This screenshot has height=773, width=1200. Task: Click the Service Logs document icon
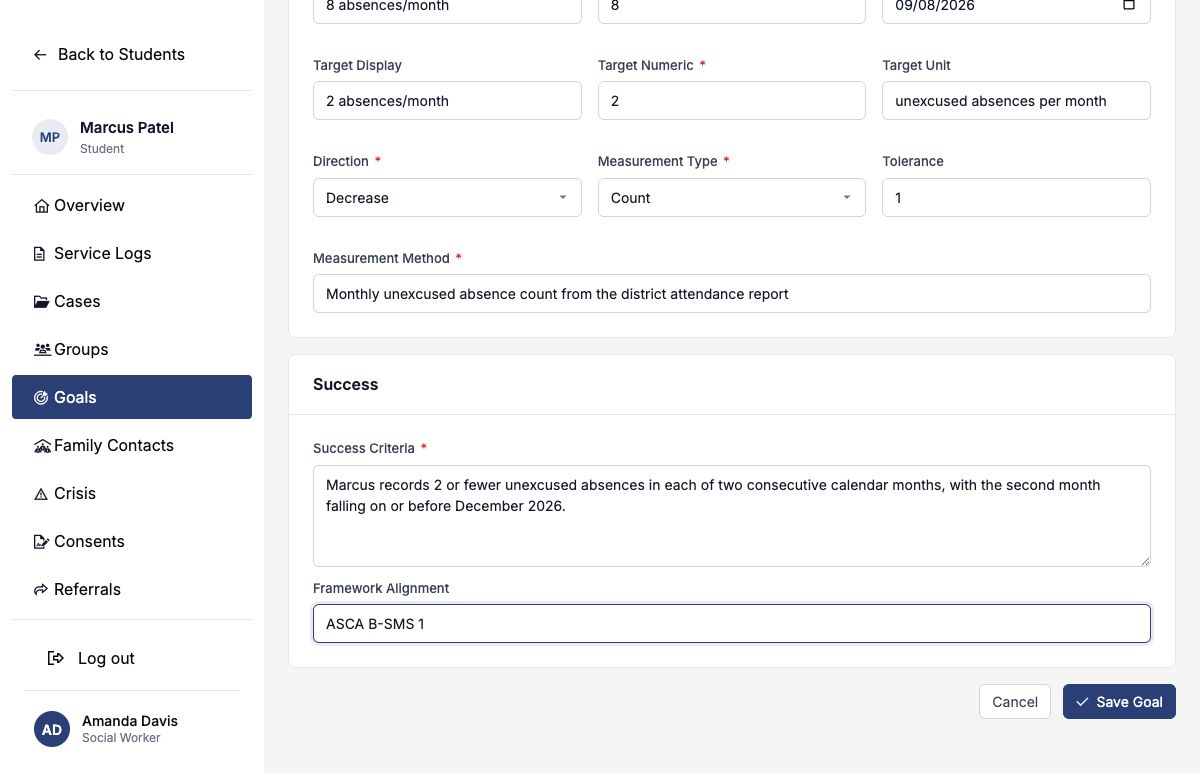[x=40, y=254]
